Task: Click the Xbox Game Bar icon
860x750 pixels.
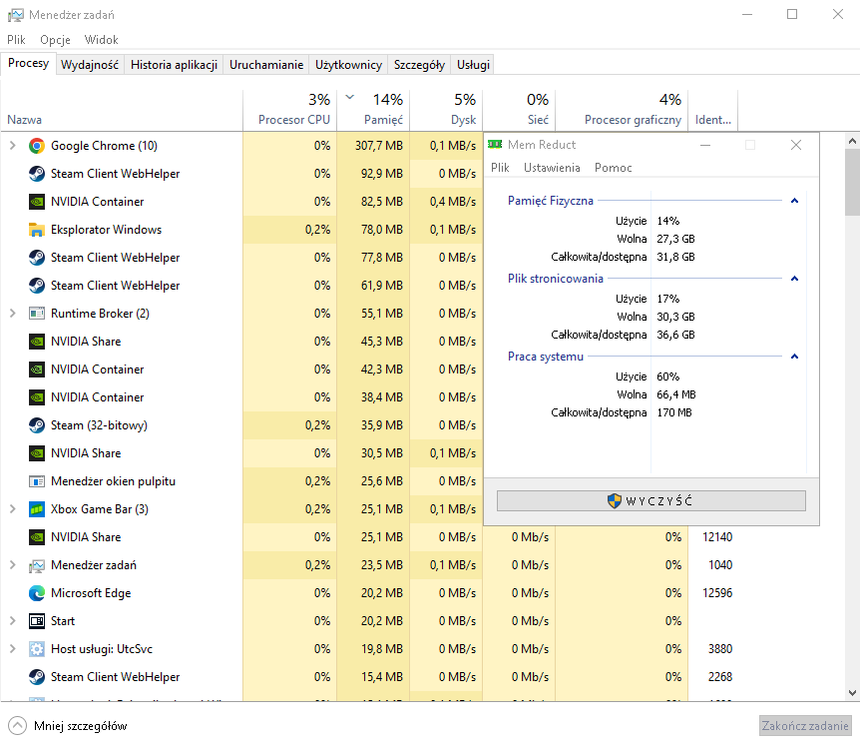Action: (x=37, y=509)
